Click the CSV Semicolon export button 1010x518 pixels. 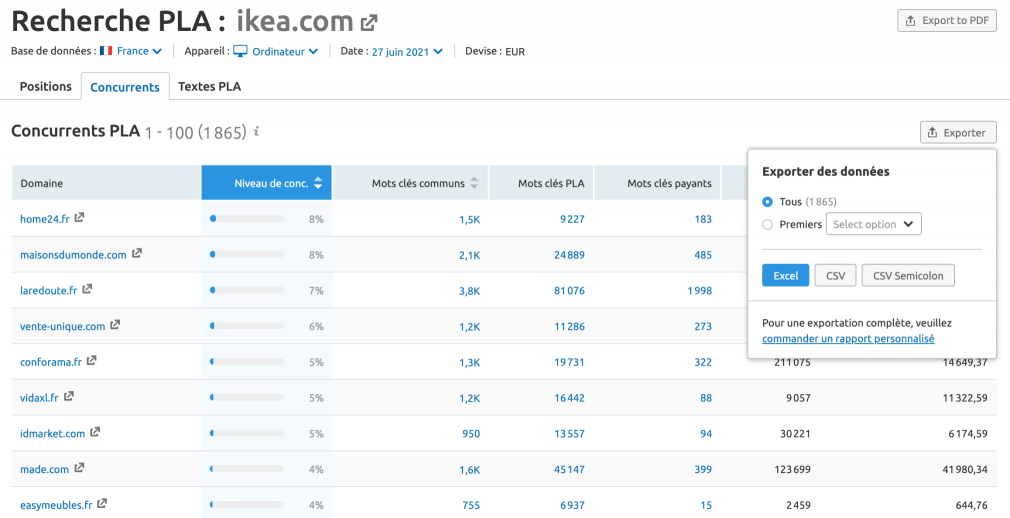[908, 275]
